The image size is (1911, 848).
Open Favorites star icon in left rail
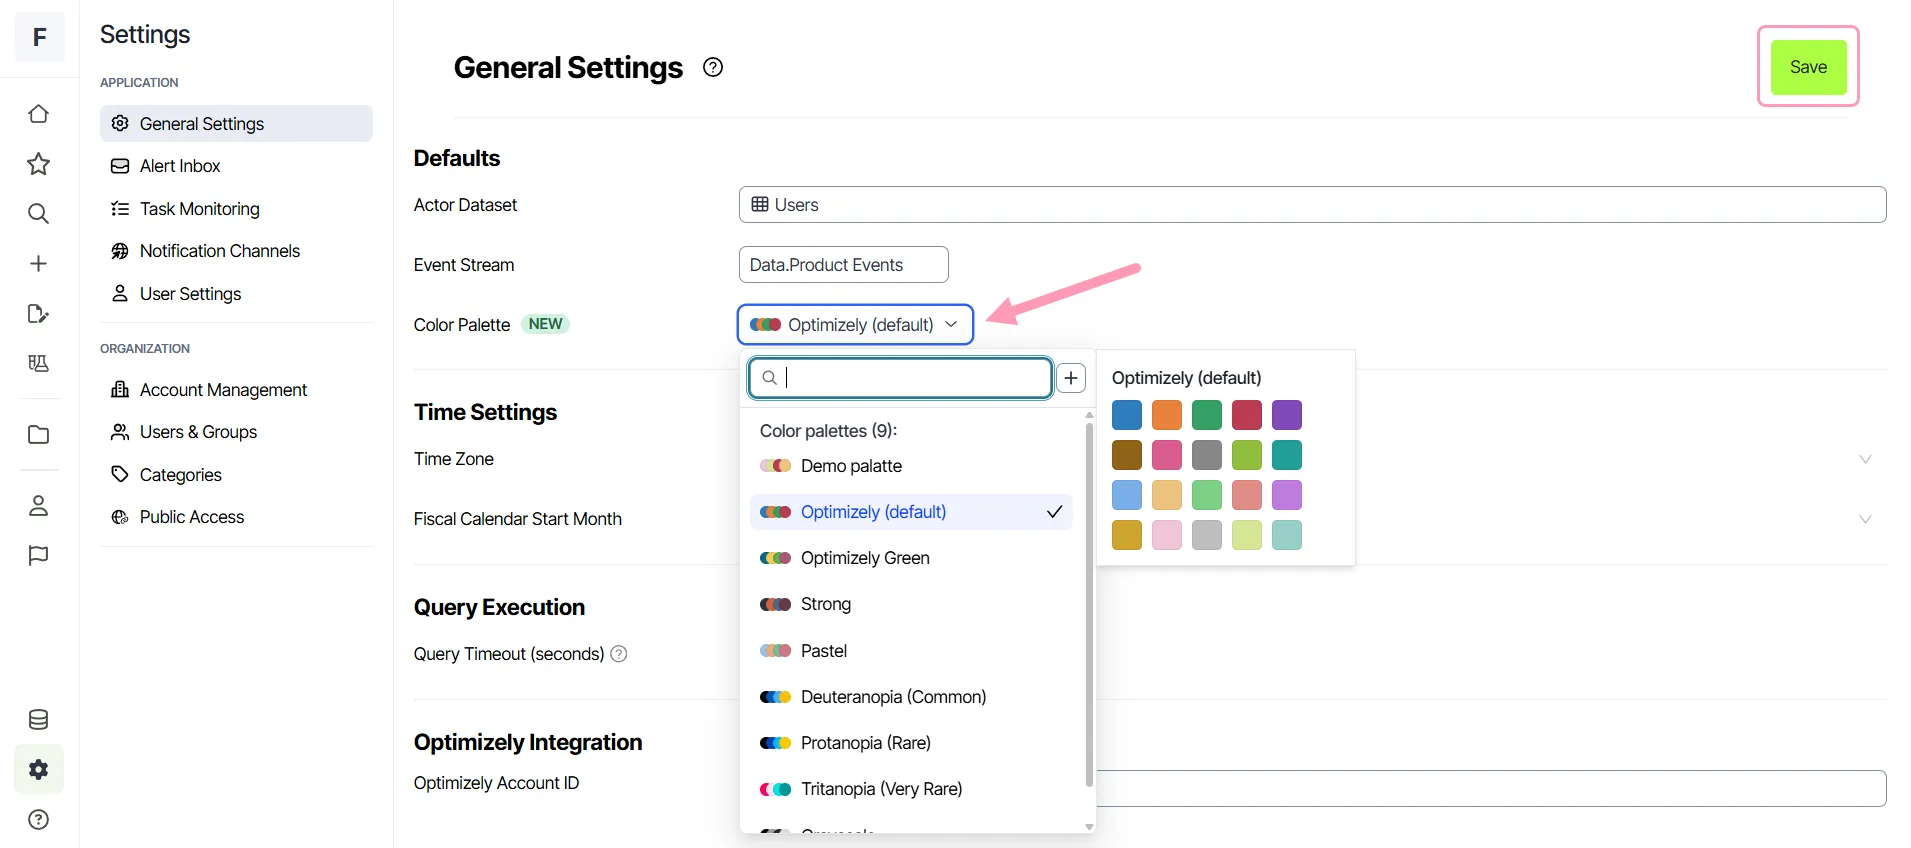(x=38, y=164)
